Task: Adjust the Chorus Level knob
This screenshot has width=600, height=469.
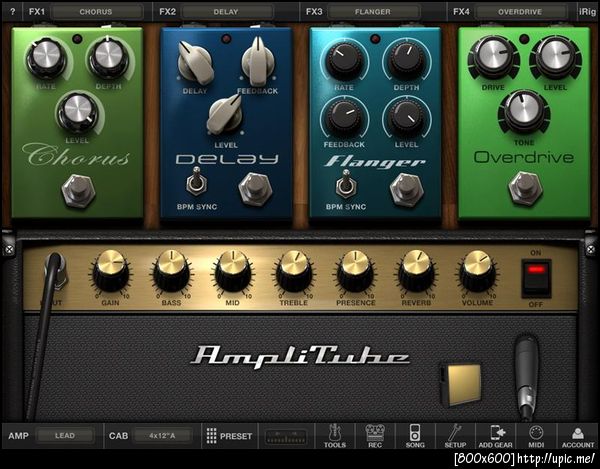Action: 77,112
